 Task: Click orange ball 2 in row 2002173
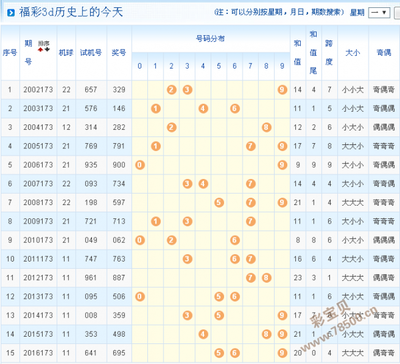pyautogui.click(x=171, y=90)
